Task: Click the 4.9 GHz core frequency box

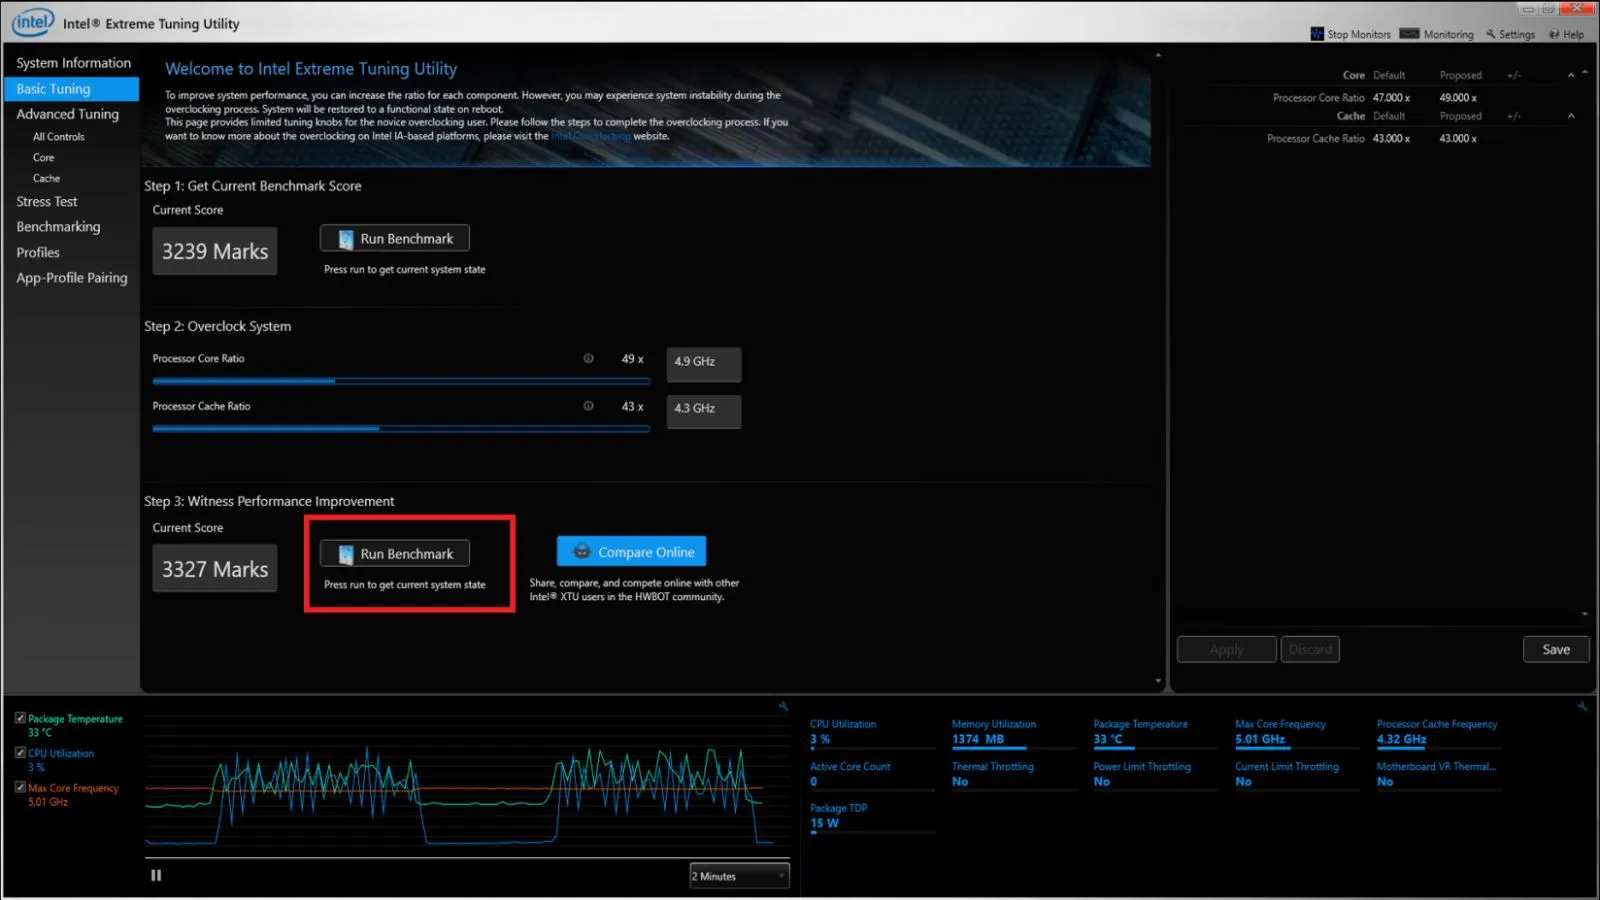Action: [x=704, y=364]
